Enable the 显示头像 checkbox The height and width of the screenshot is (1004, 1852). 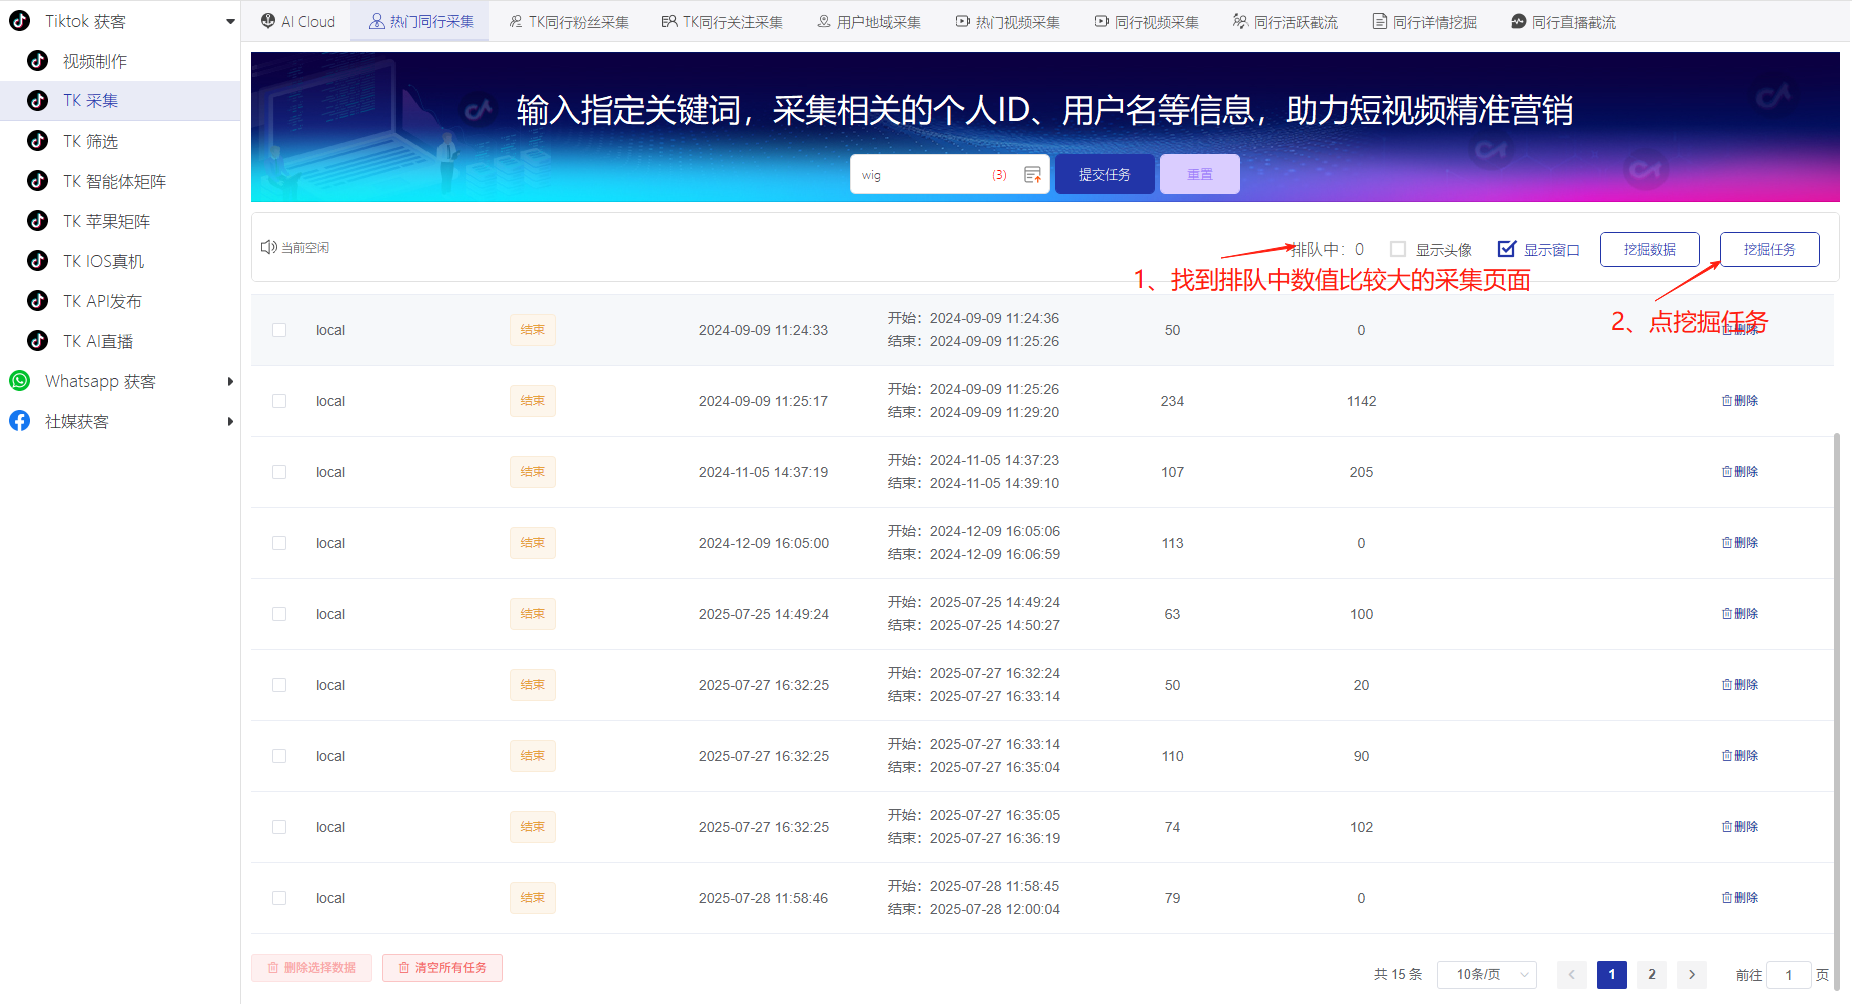pos(1397,249)
